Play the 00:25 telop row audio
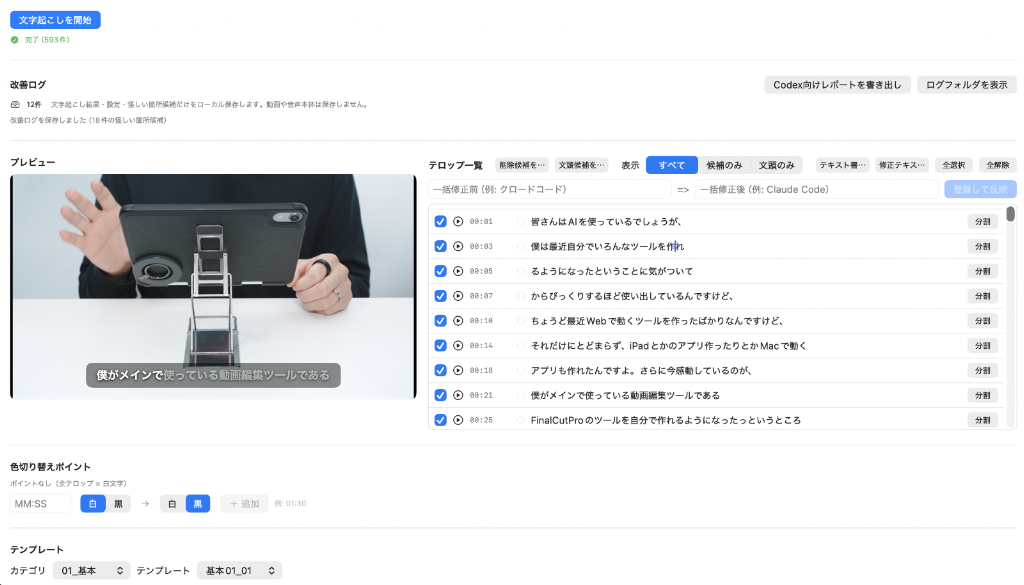Screen dimensions: 1024x585 click(x=458, y=420)
